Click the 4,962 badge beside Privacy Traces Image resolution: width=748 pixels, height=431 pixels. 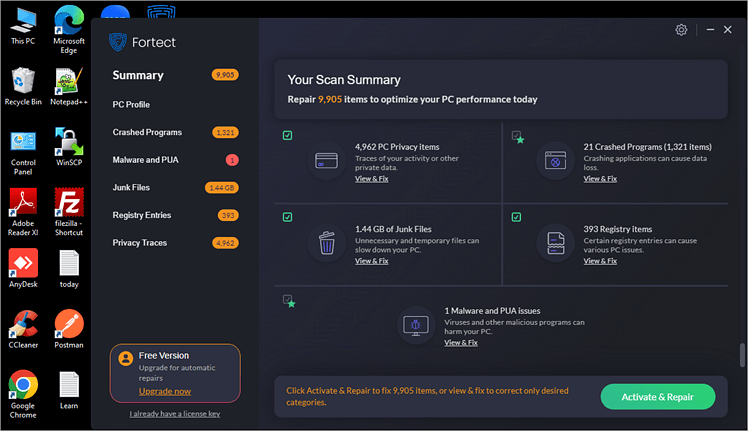tap(225, 243)
